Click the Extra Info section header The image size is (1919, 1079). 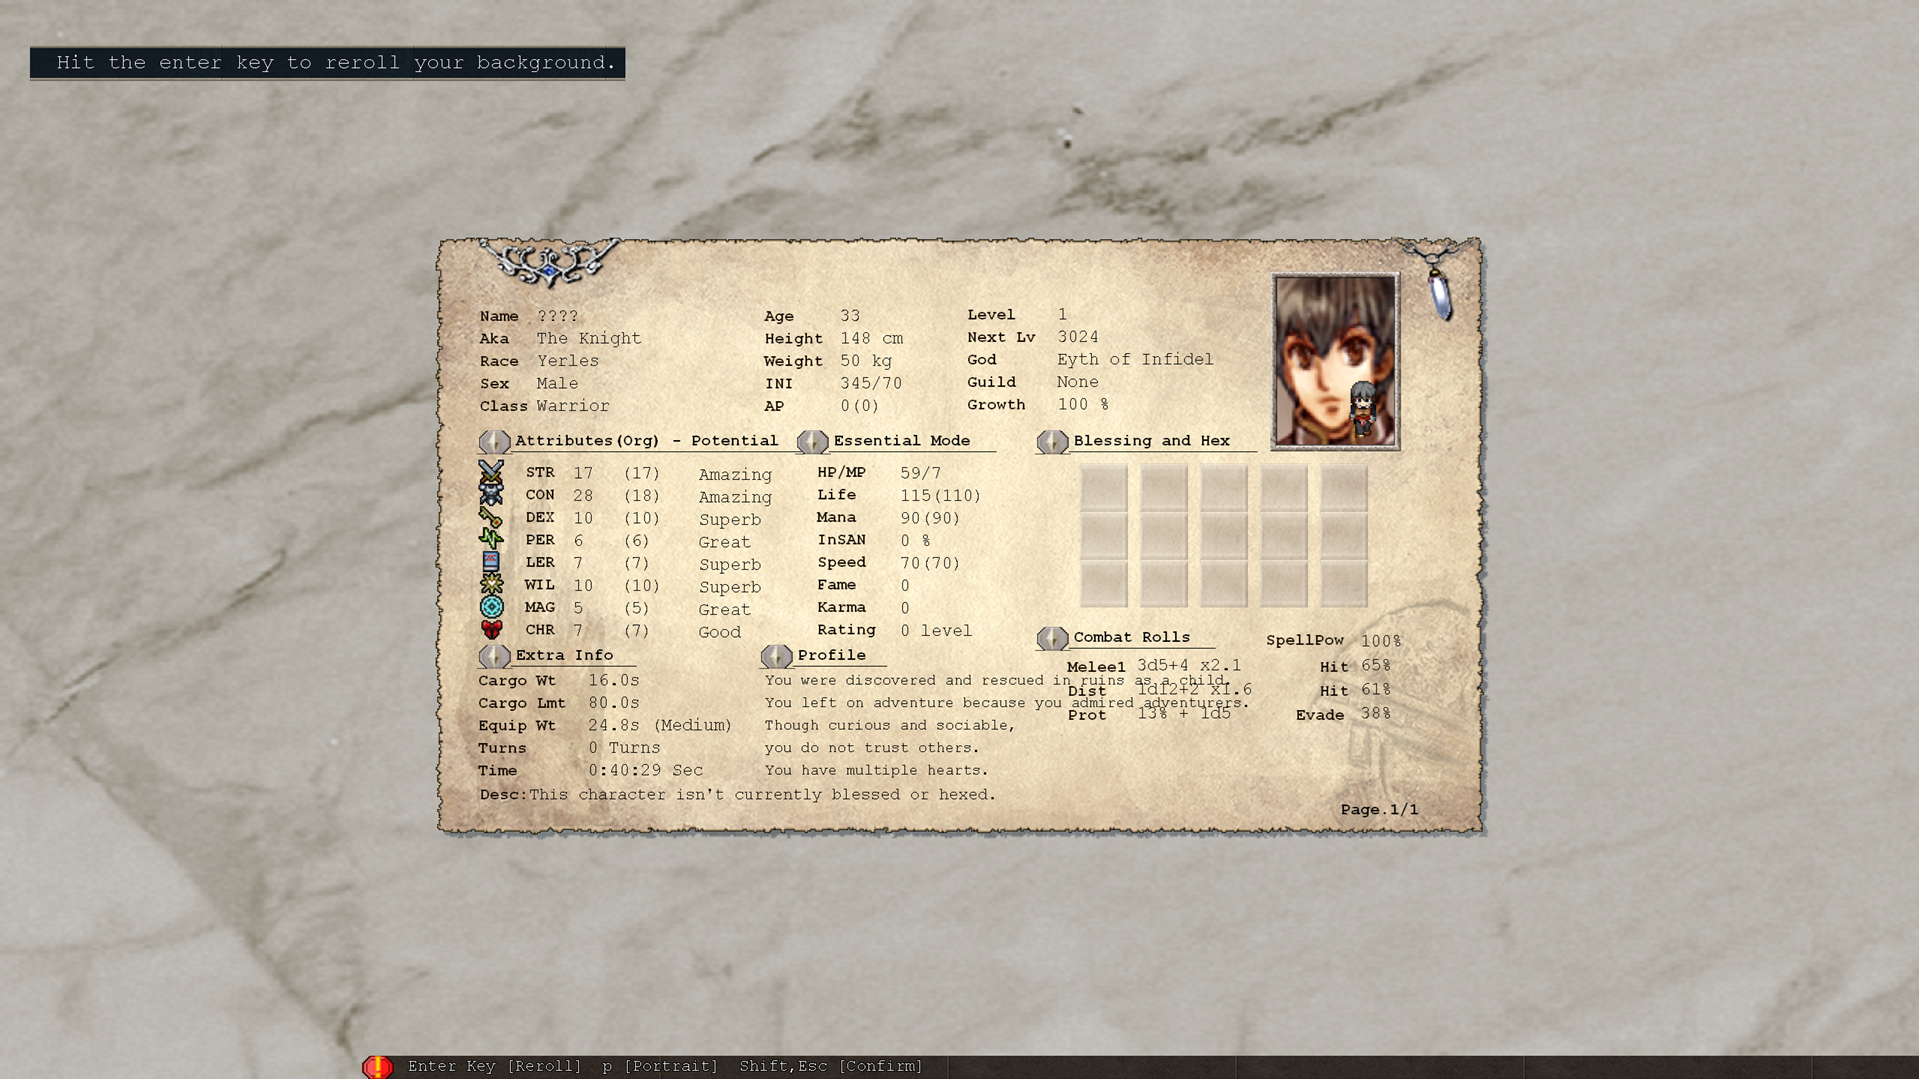point(564,655)
